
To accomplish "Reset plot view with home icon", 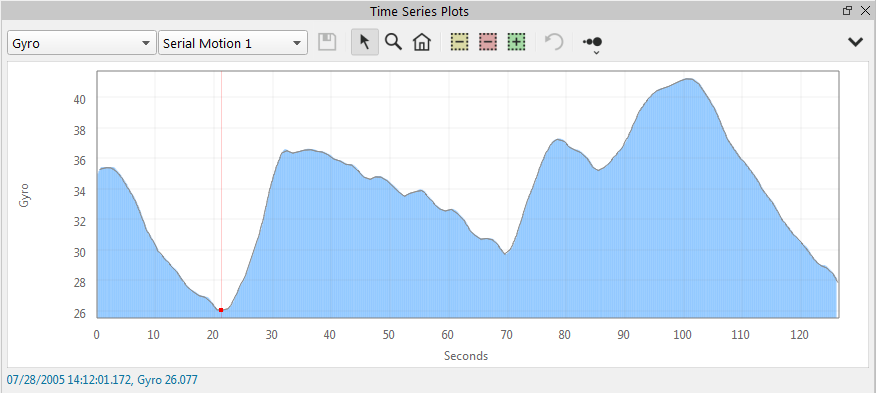I will point(422,42).
